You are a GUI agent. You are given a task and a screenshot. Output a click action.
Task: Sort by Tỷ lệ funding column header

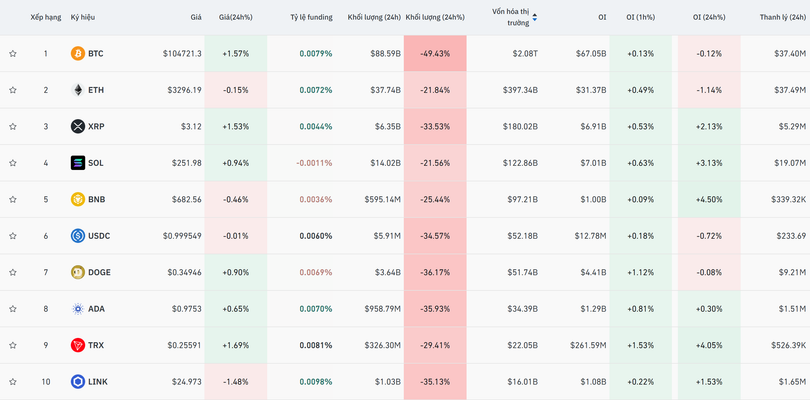click(x=311, y=17)
